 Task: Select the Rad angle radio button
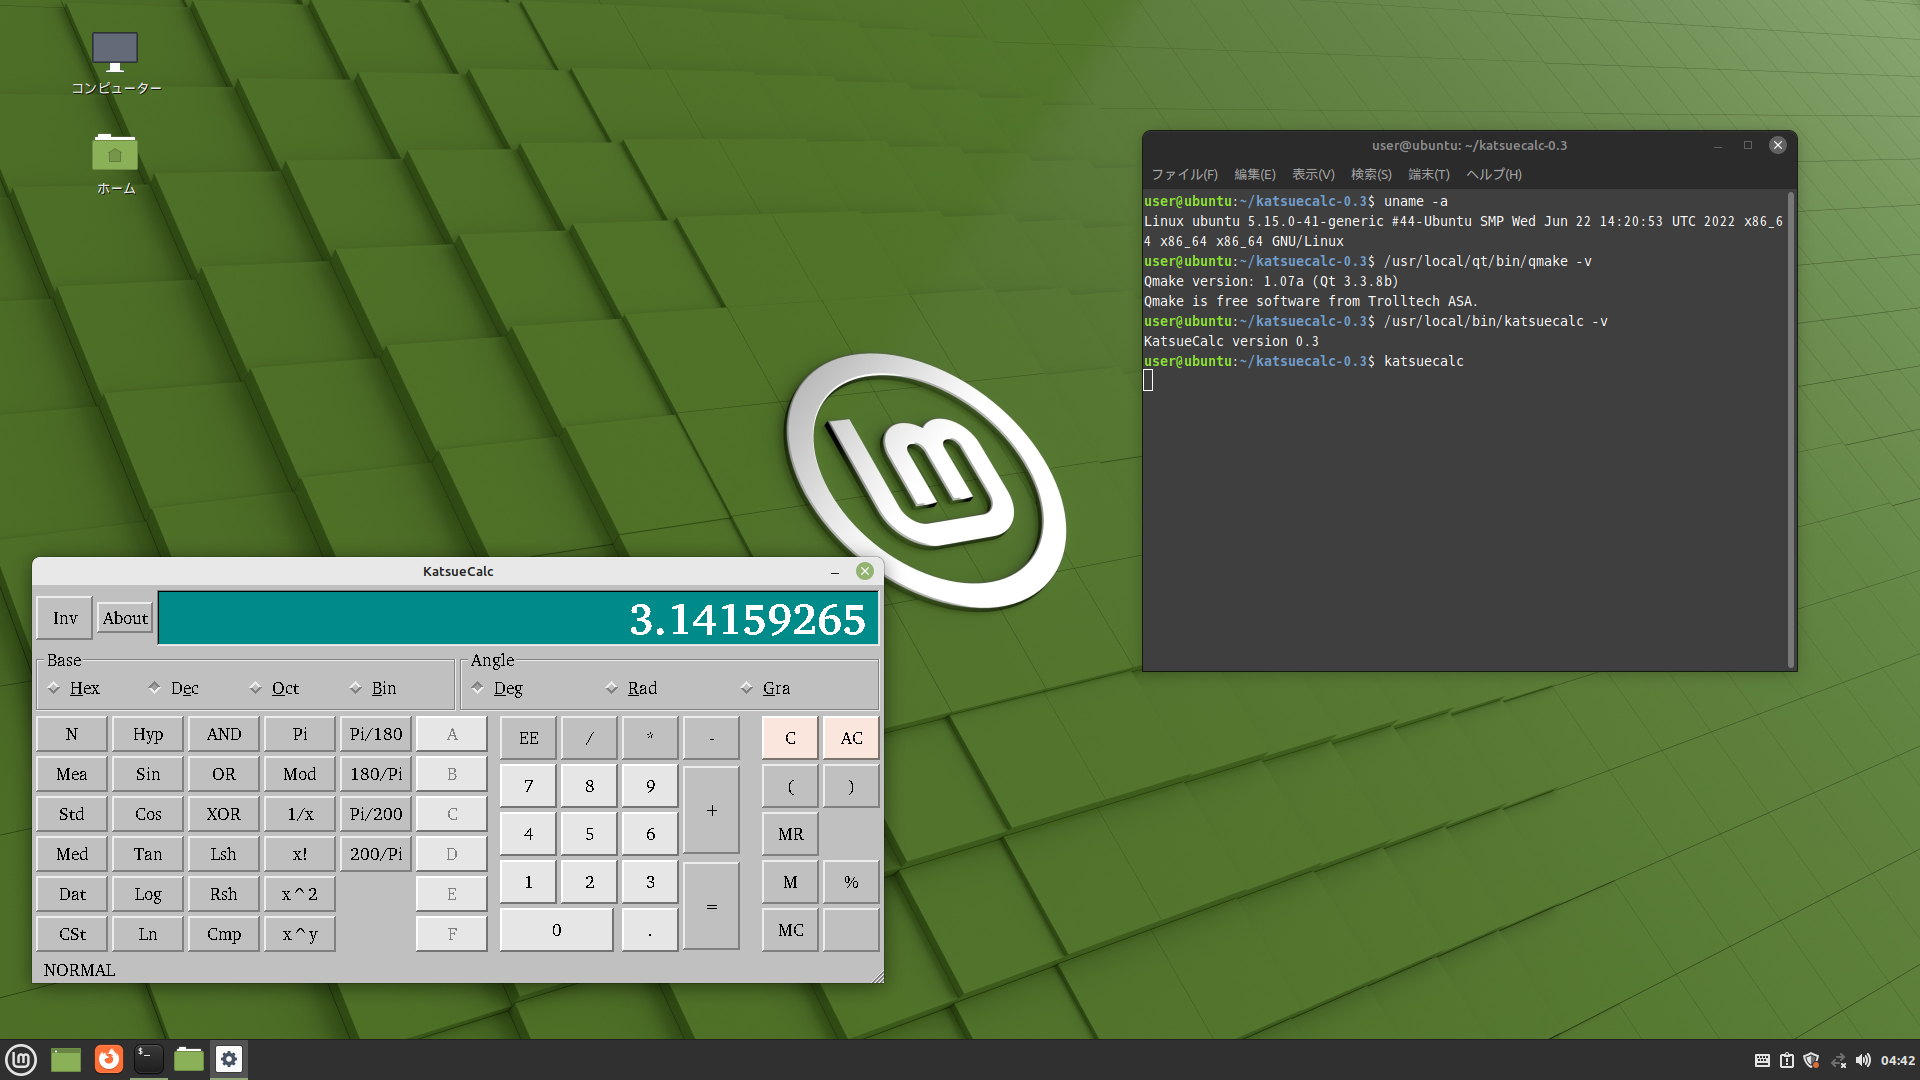point(631,688)
